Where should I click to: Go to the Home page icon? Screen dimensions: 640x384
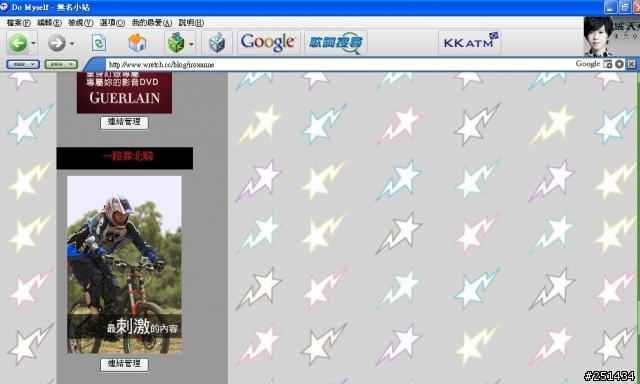point(137,42)
